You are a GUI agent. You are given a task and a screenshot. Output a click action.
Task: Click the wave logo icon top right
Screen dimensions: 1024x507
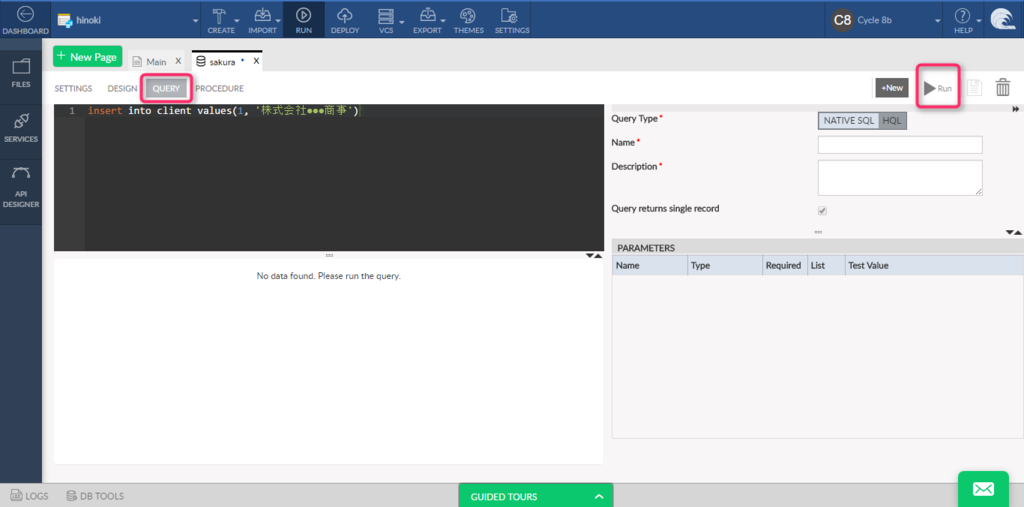tap(1002, 20)
